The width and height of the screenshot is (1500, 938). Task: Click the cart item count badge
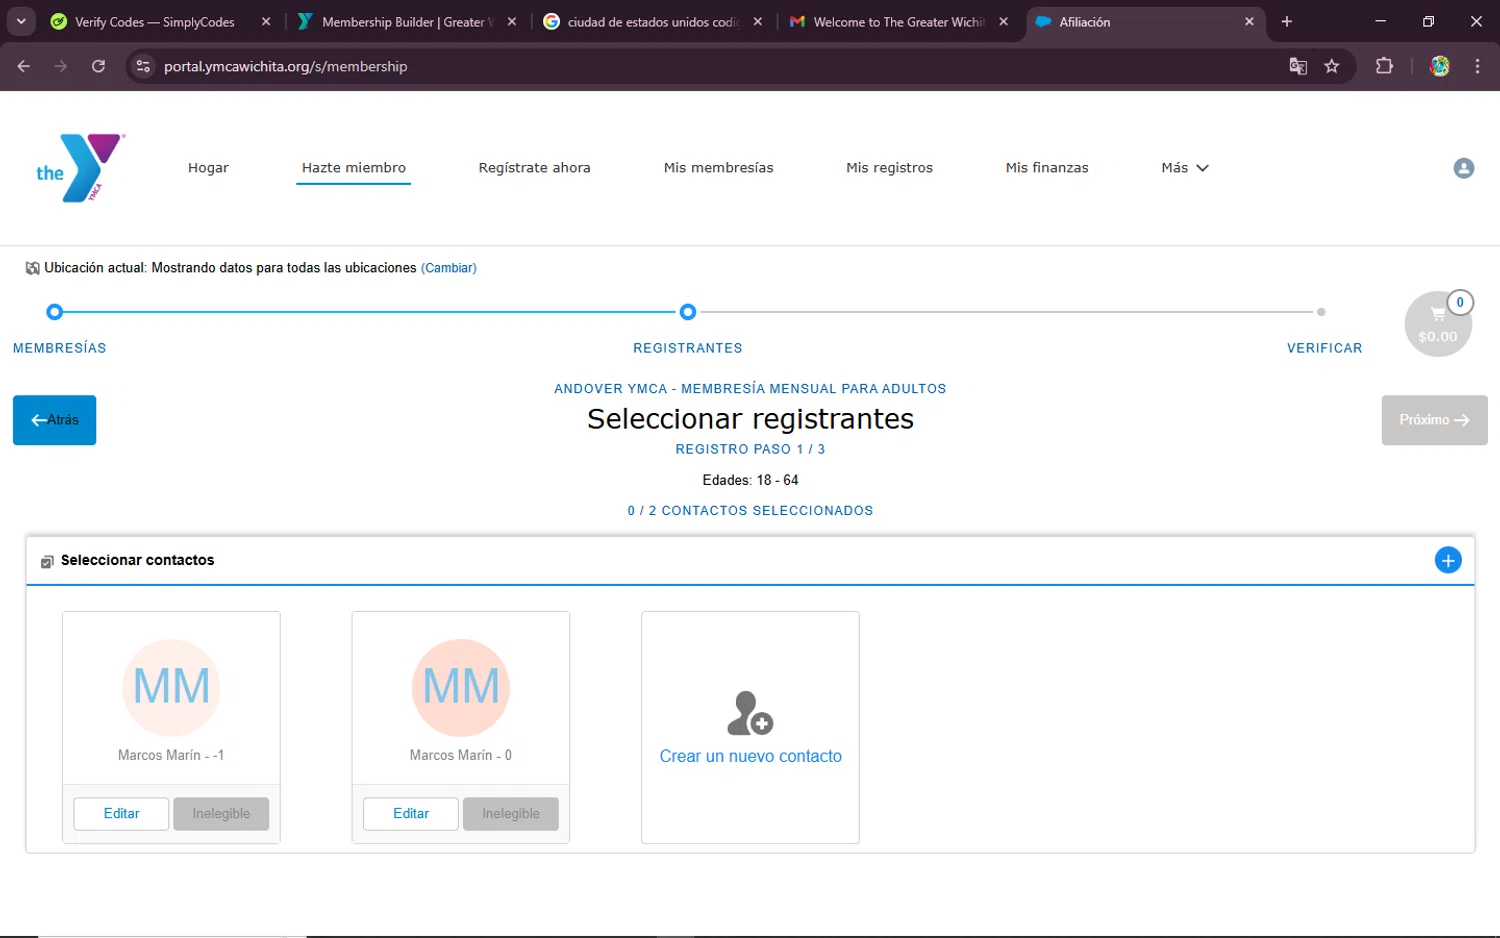pos(1460,302)
